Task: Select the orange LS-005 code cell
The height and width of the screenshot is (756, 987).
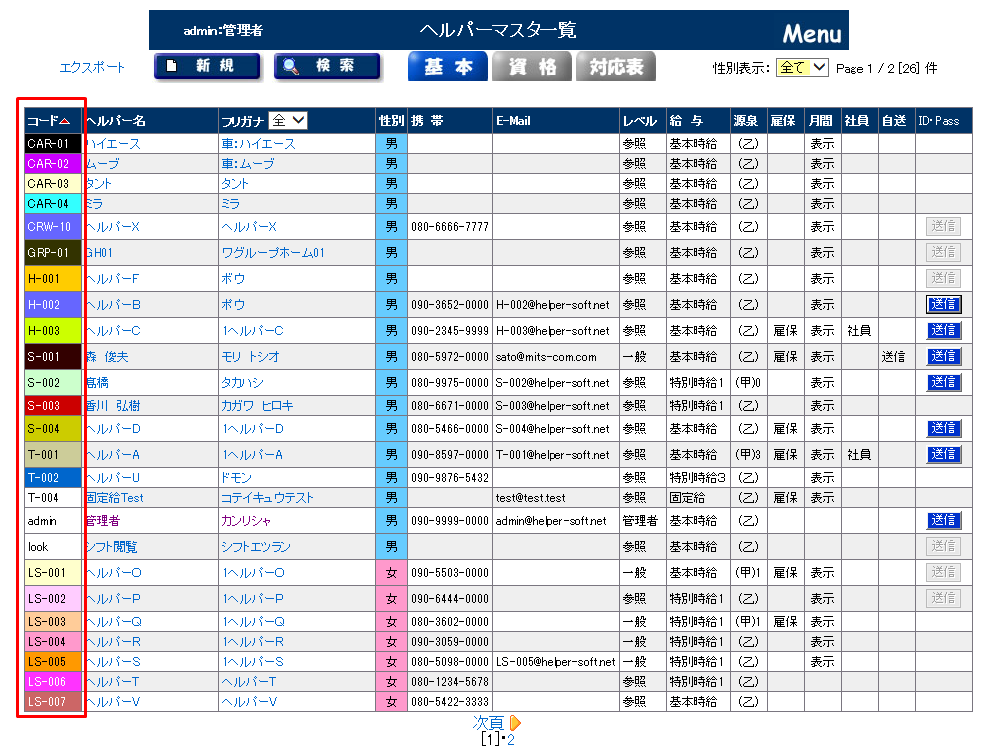Action: 53,662
